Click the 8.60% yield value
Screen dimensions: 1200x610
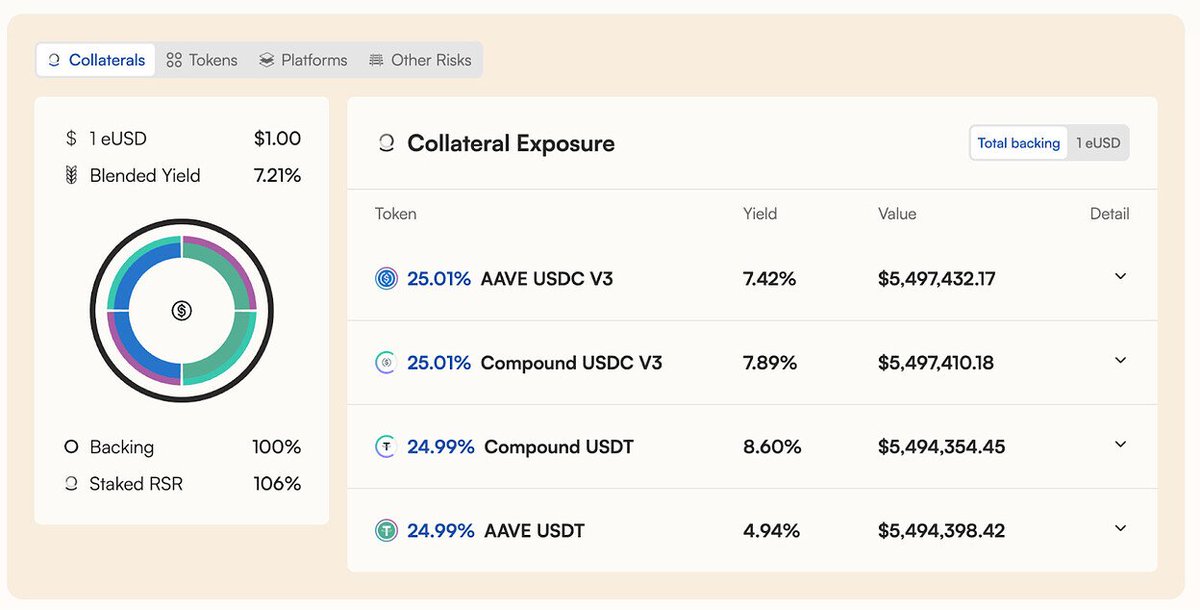coord(772,447)
